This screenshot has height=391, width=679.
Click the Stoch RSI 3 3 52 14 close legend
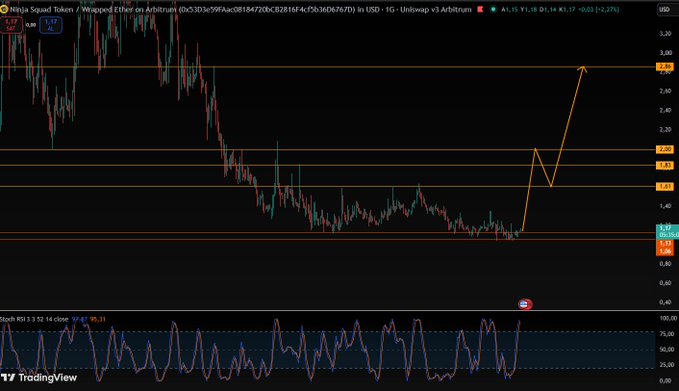pyautogui.click(x=34, y=319)
